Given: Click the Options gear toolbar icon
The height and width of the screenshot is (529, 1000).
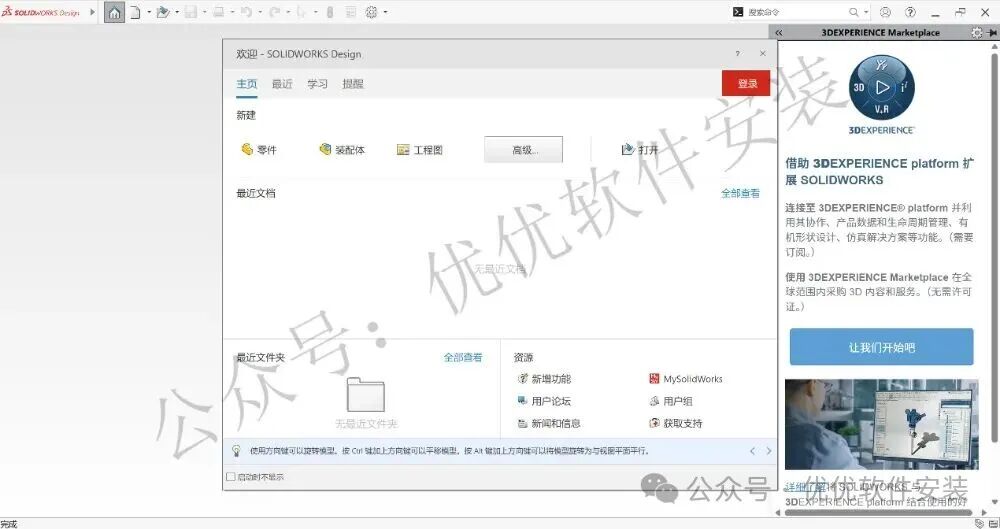Looking at the screenshot, I should [x=372, y=12].
